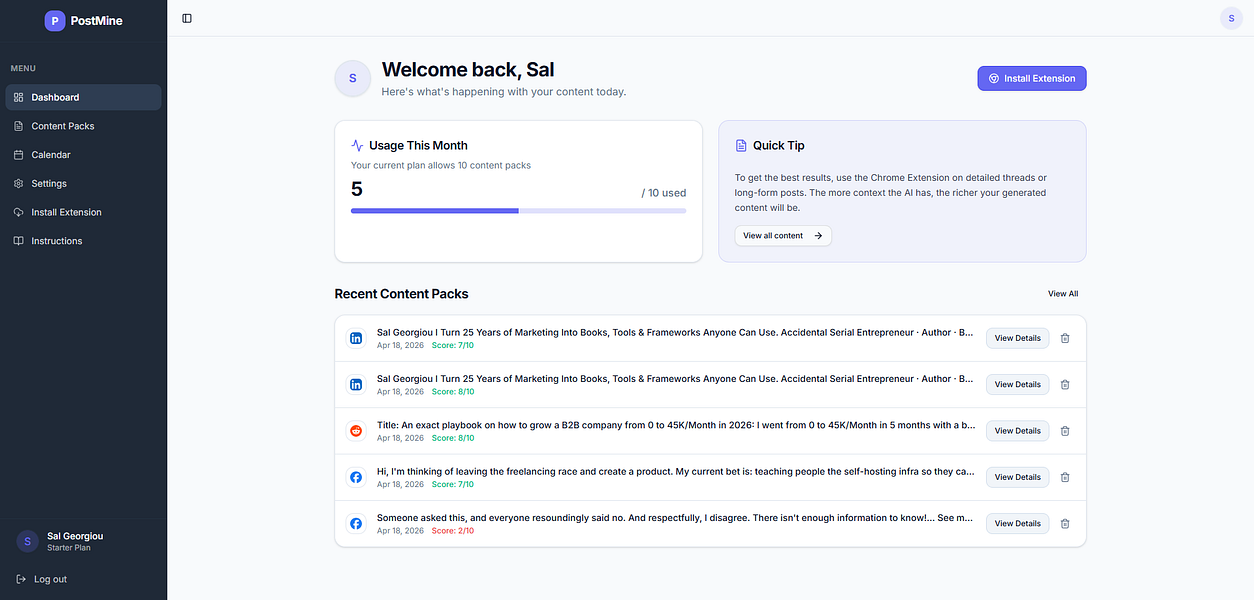
Task: Click the '/ 10 used' usage text
Action: [664, 193]
